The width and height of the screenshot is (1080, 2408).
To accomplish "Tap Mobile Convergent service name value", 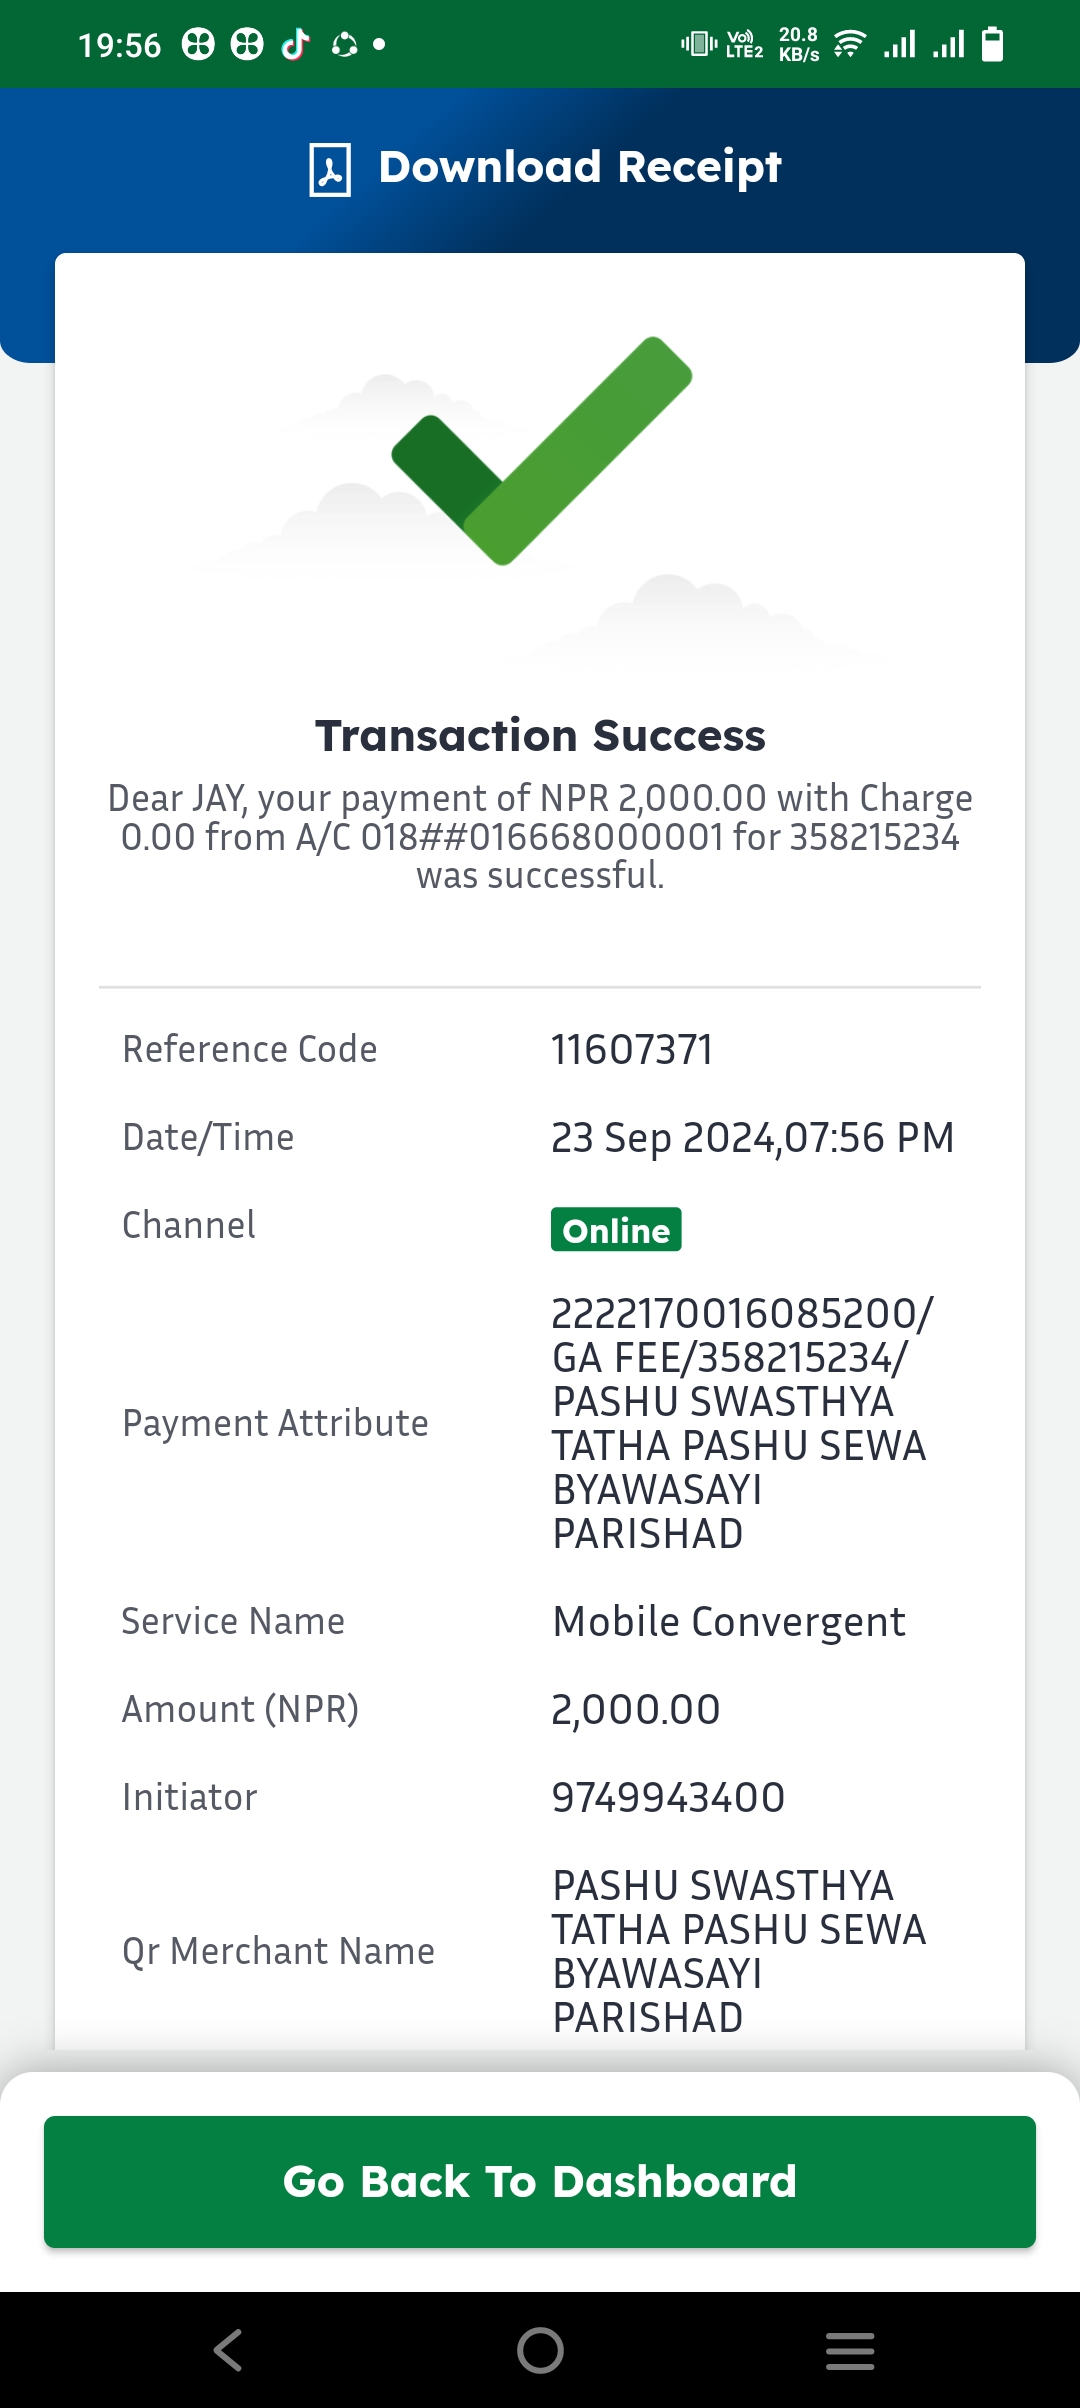I will click(x=729, y=1622).
